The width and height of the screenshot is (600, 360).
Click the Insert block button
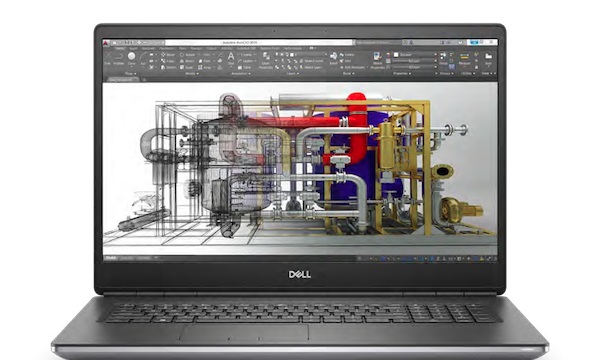pos(333,58)
